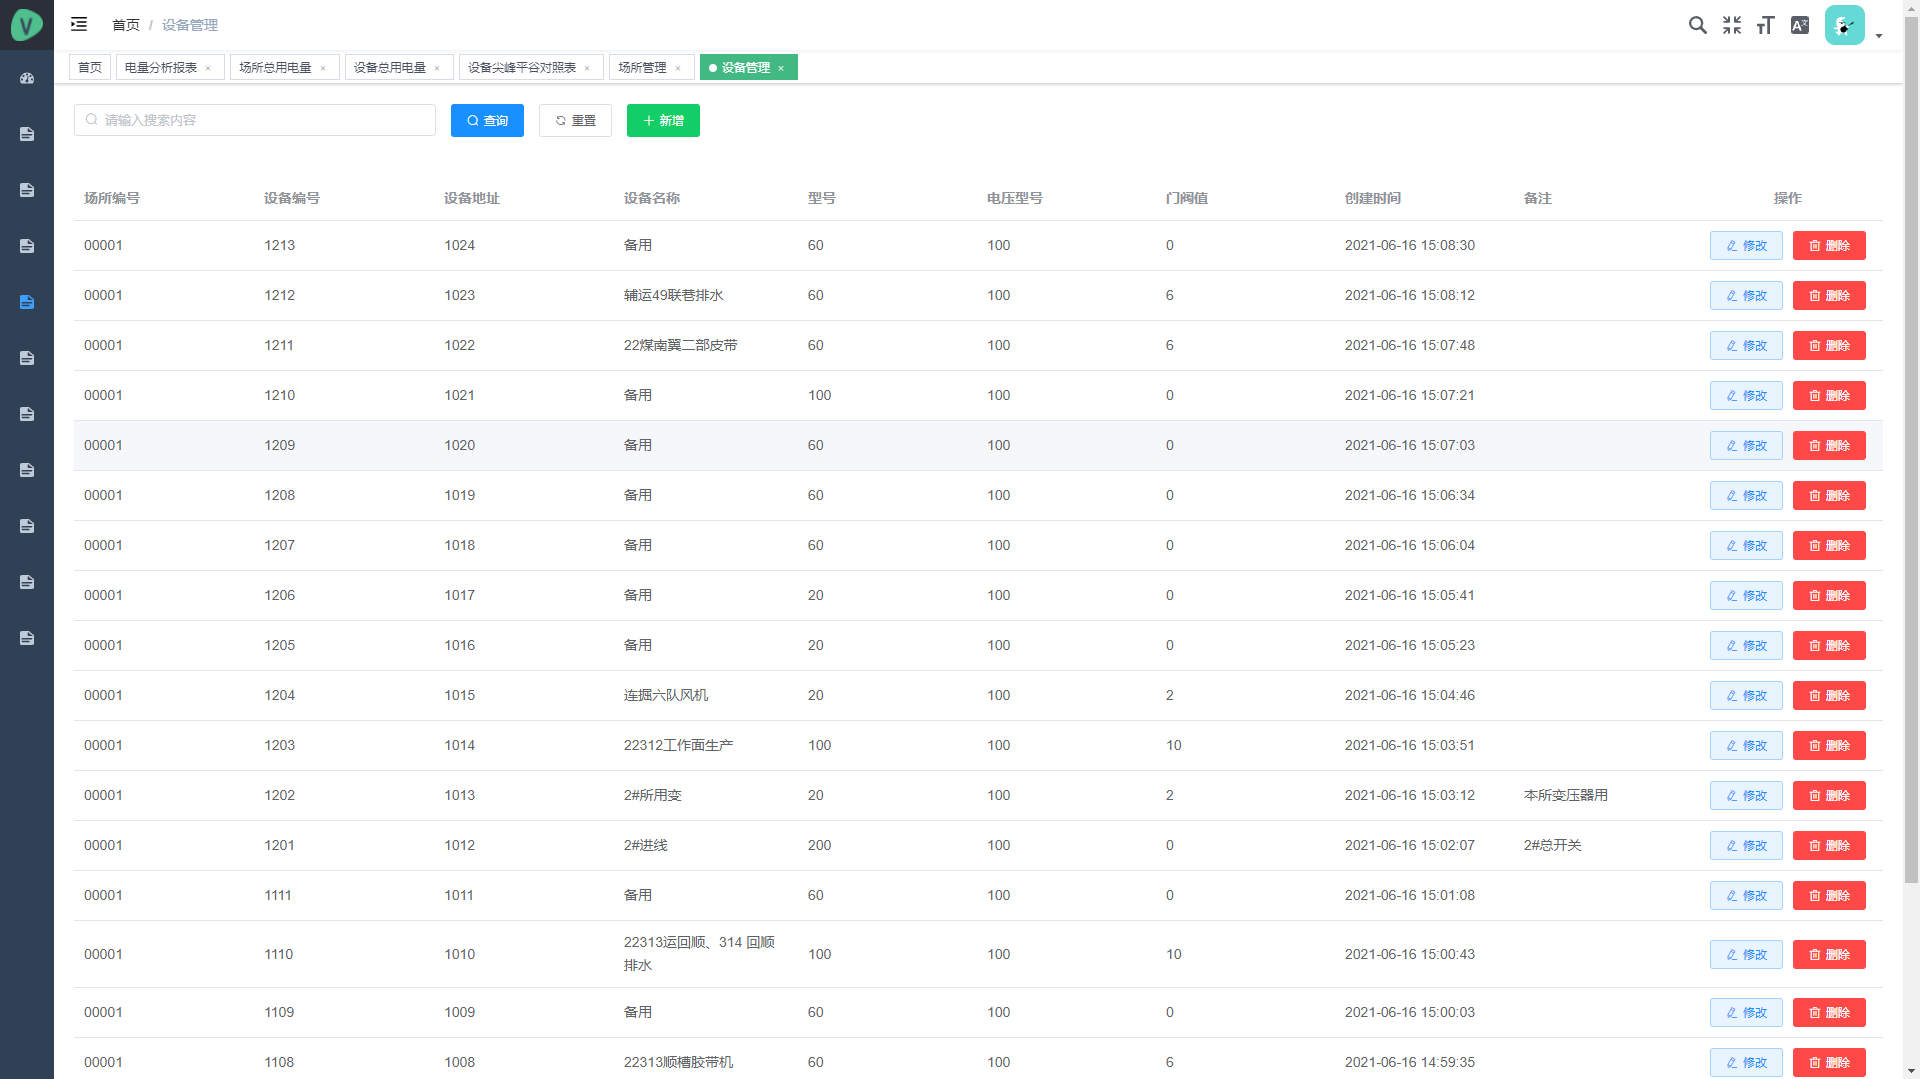Open the font size setting icon
The height and width of the screenshot is (1079, 1920).
click(x=1765, y=25)
